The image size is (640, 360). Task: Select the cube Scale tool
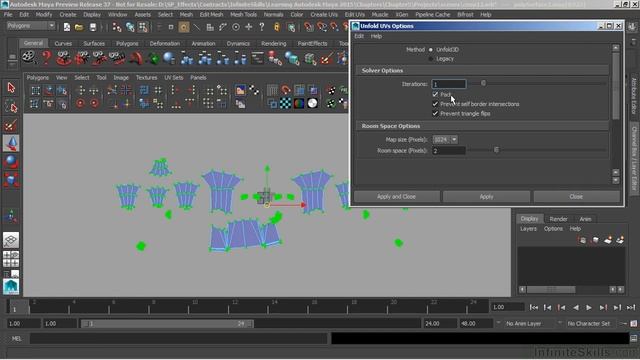[x=11, y=180]
